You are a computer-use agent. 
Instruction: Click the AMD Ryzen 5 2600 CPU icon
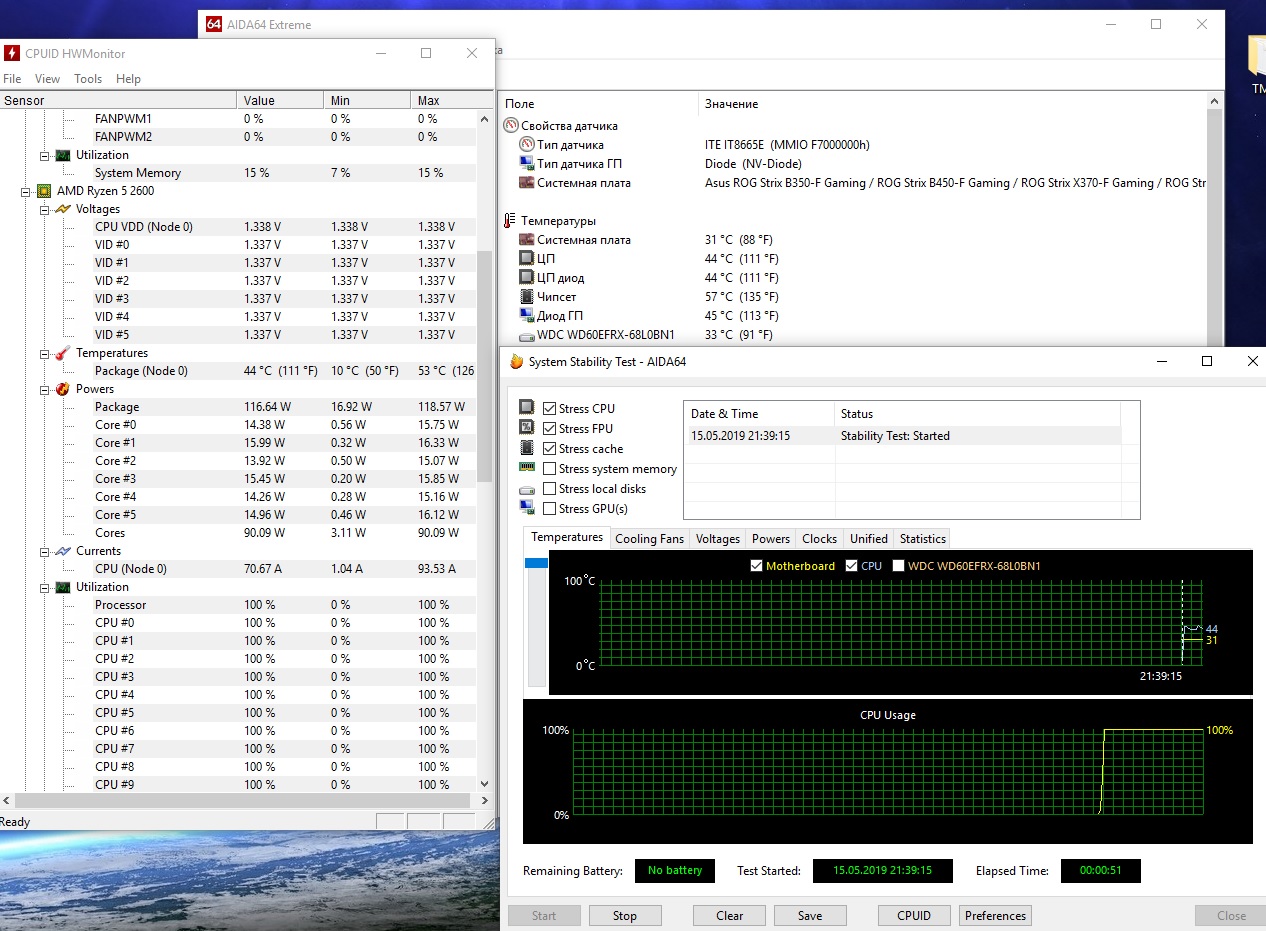(44, 191)
